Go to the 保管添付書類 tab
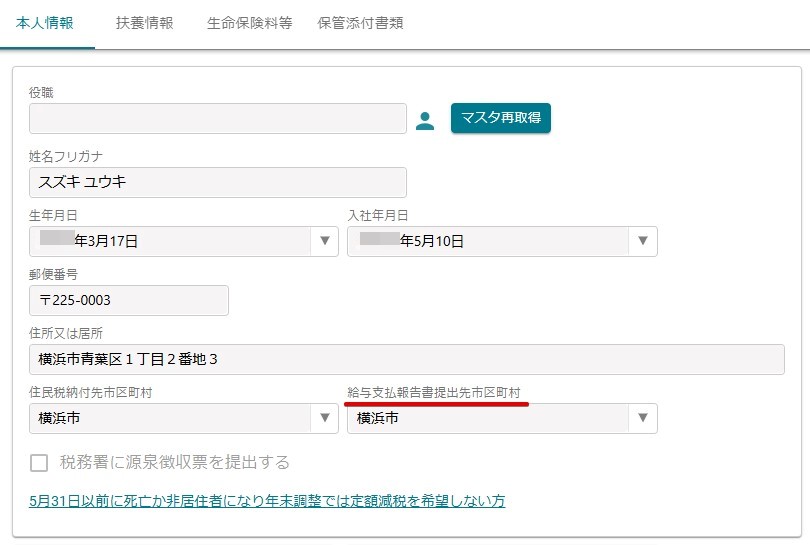This screenshot has width=810, height=545. click(360, 23)
